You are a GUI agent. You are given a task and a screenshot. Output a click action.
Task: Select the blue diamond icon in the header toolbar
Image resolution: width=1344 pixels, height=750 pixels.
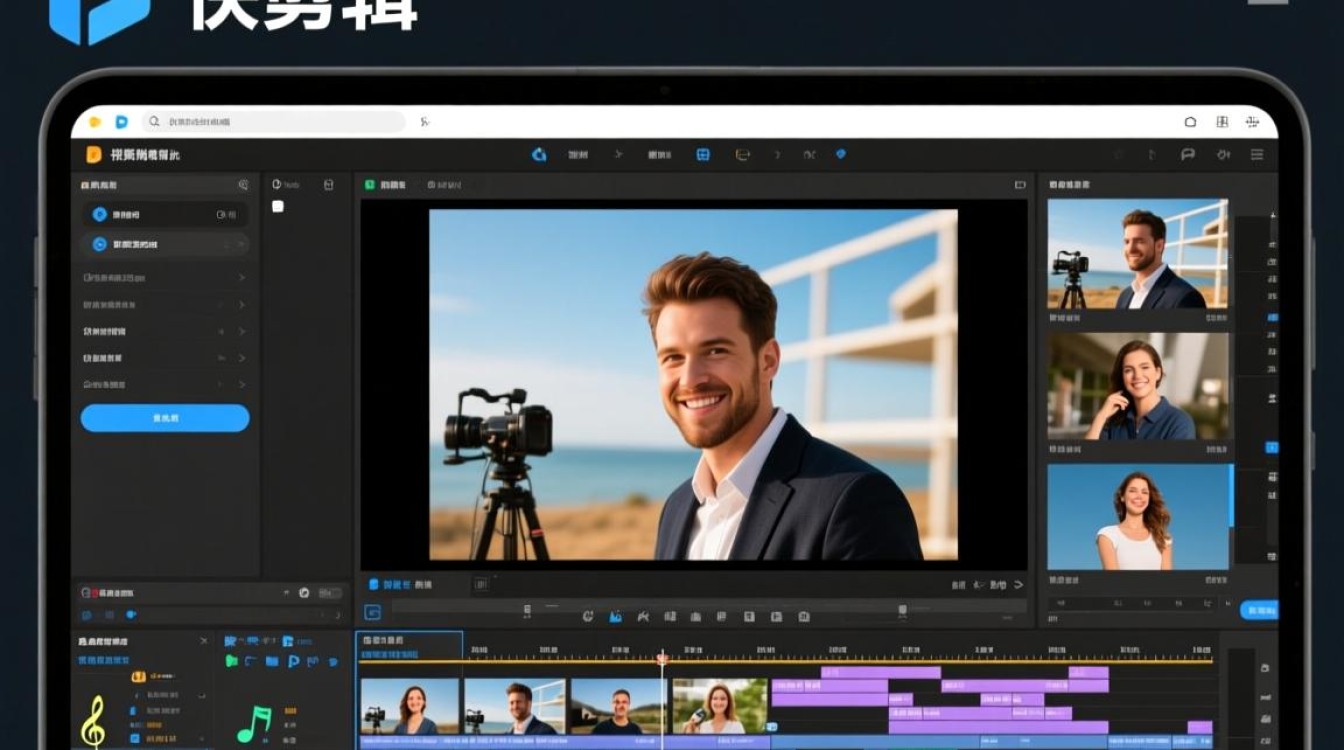(841, 154)
